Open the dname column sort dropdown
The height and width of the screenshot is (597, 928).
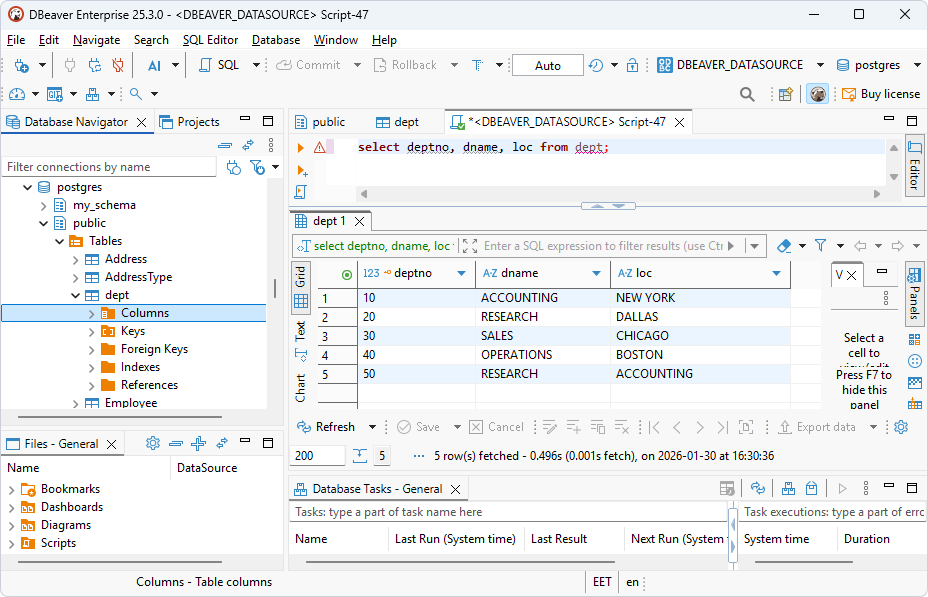[596, 273]
